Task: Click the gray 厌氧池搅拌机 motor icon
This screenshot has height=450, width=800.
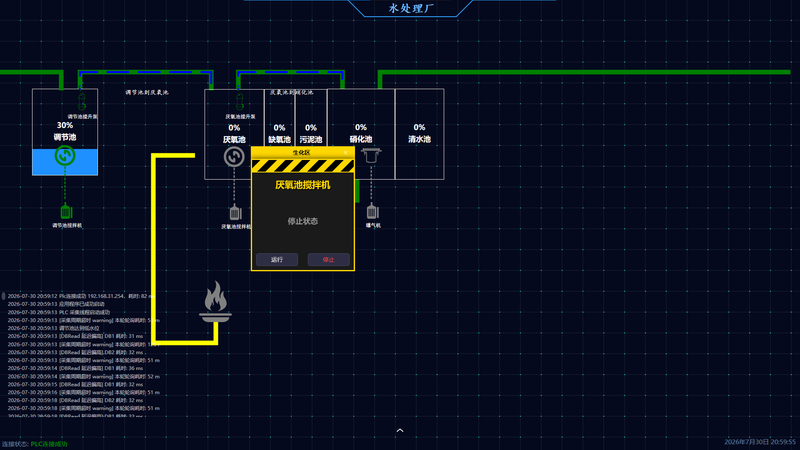Action: coord(235,212)
